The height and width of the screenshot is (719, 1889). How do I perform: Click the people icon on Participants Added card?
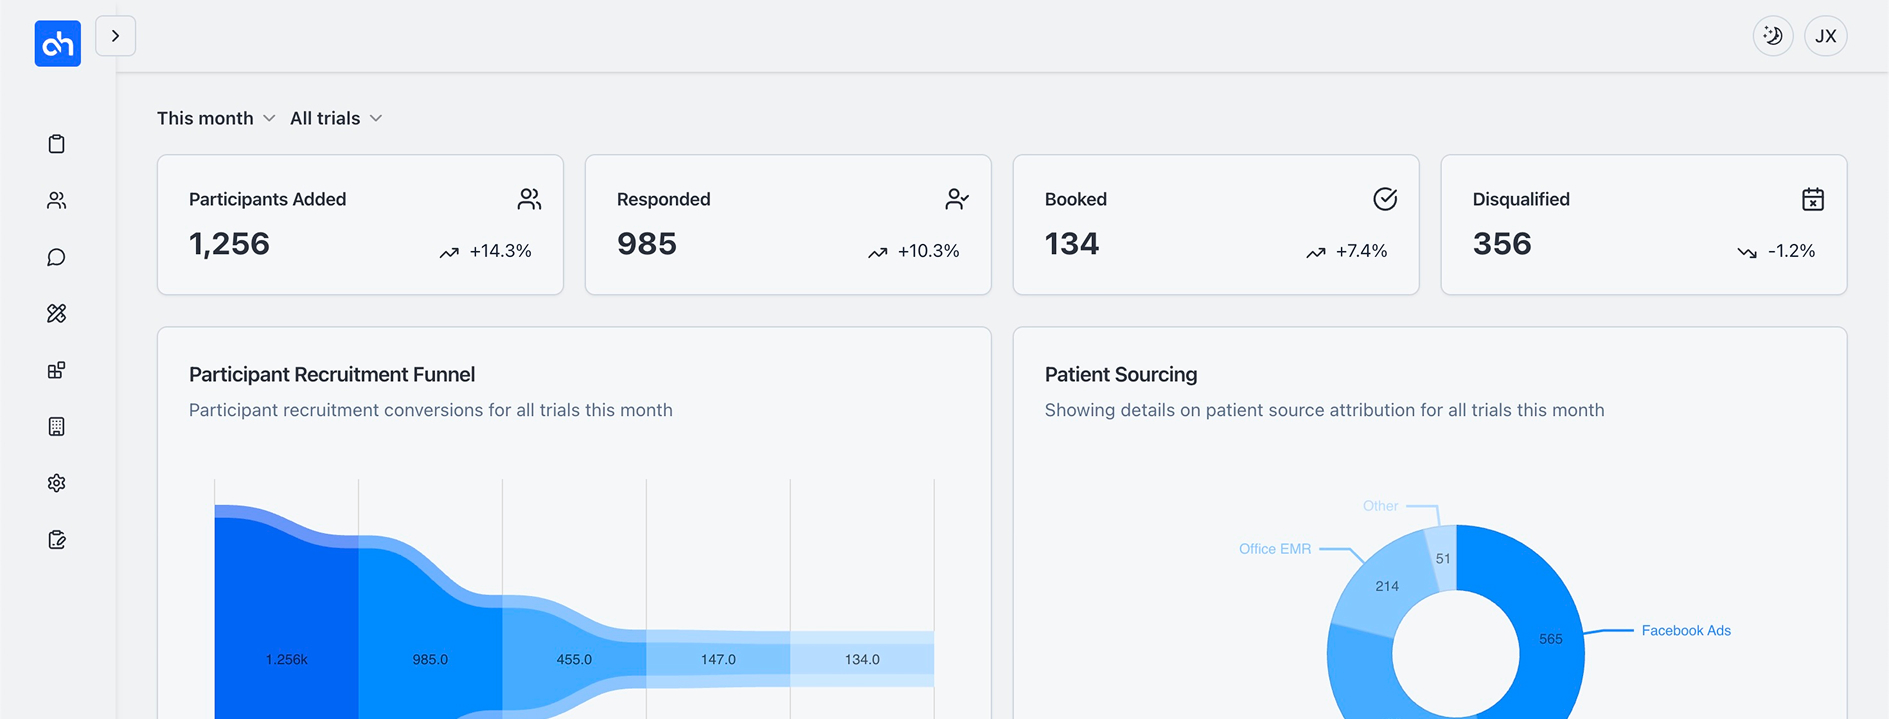click(529, 199)
